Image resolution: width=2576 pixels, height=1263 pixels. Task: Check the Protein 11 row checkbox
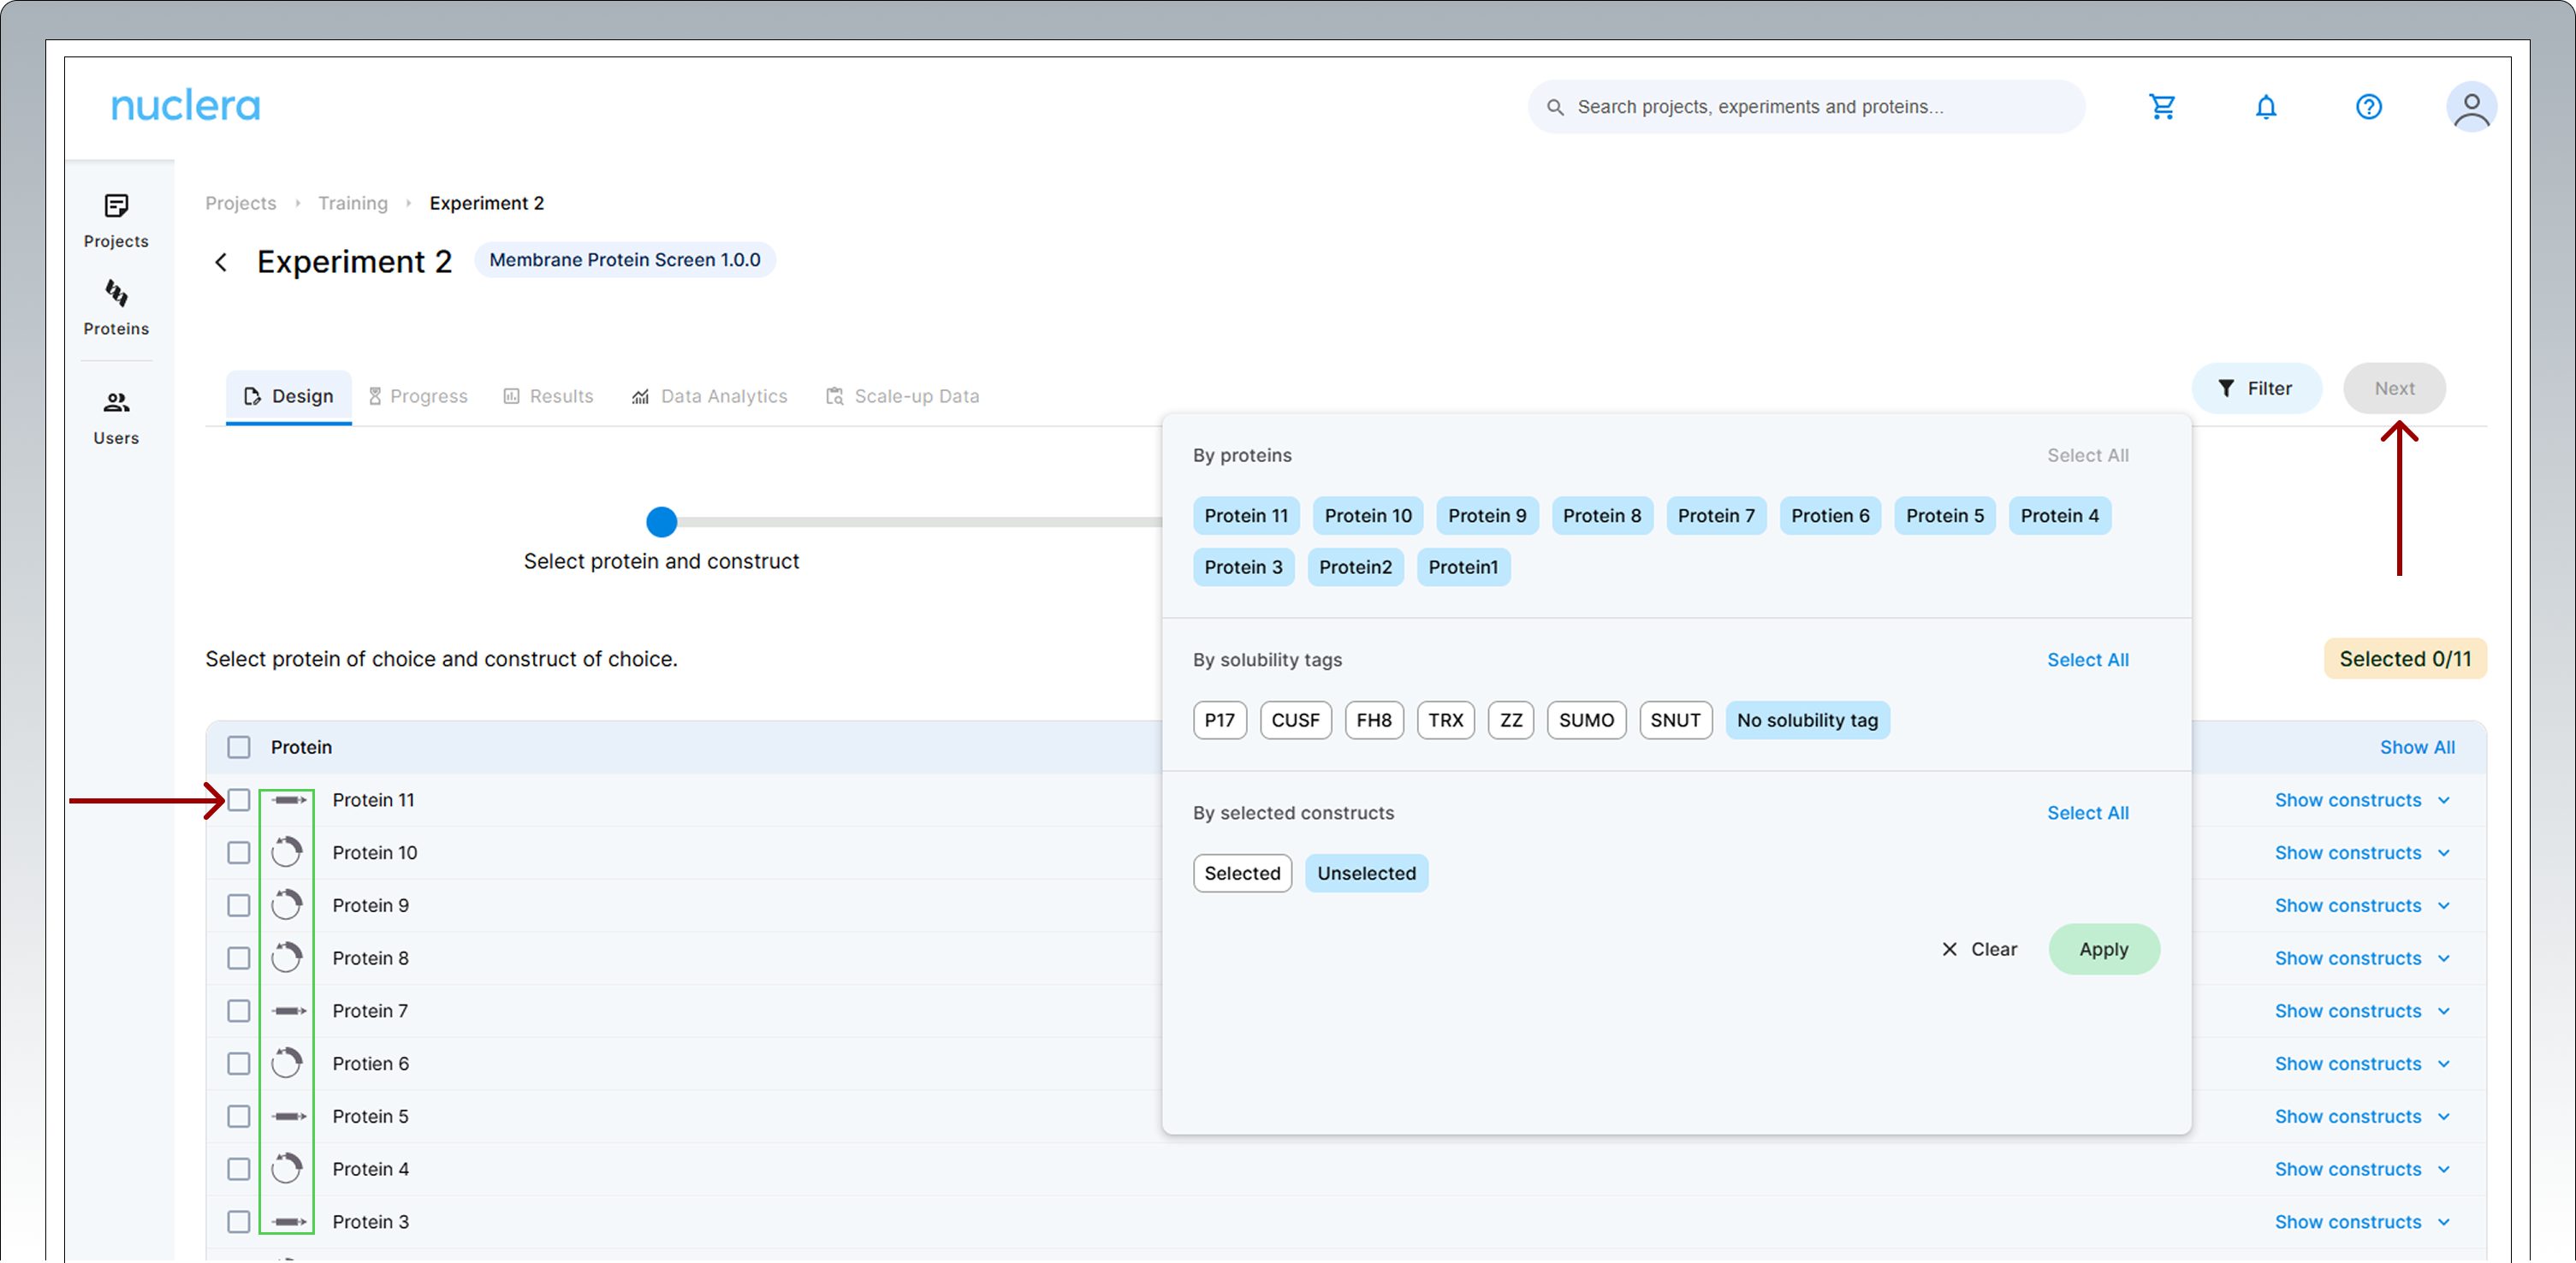pyautogui.click(x=239, y=800)
